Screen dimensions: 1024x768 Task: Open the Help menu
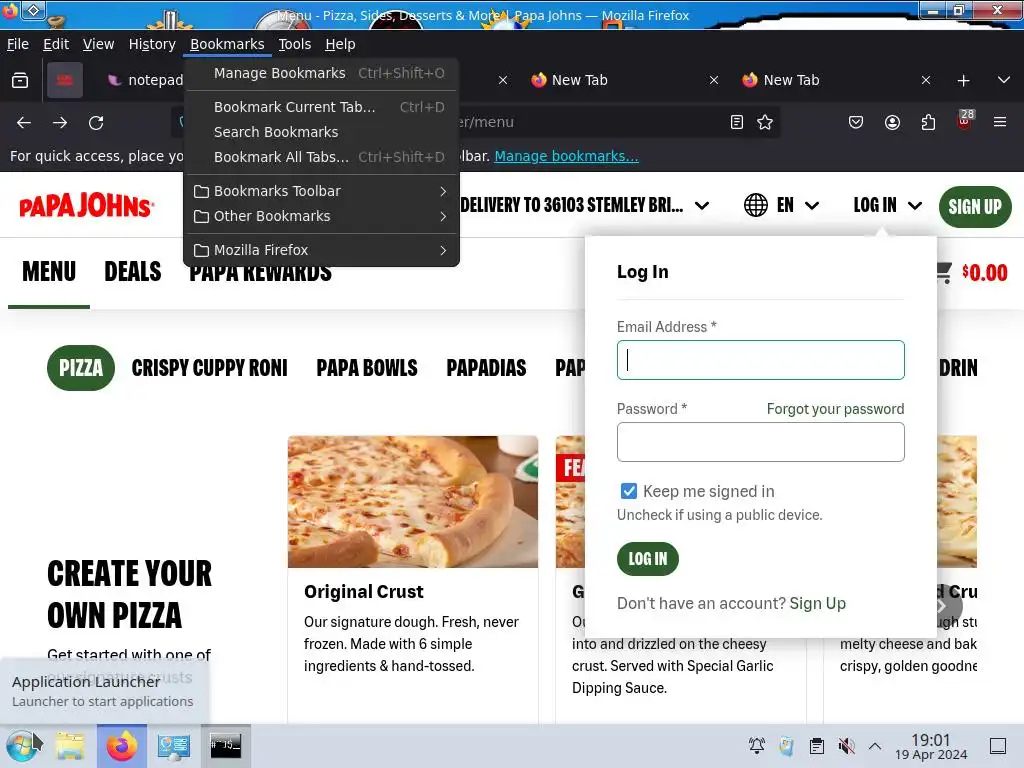click(340, 44)
